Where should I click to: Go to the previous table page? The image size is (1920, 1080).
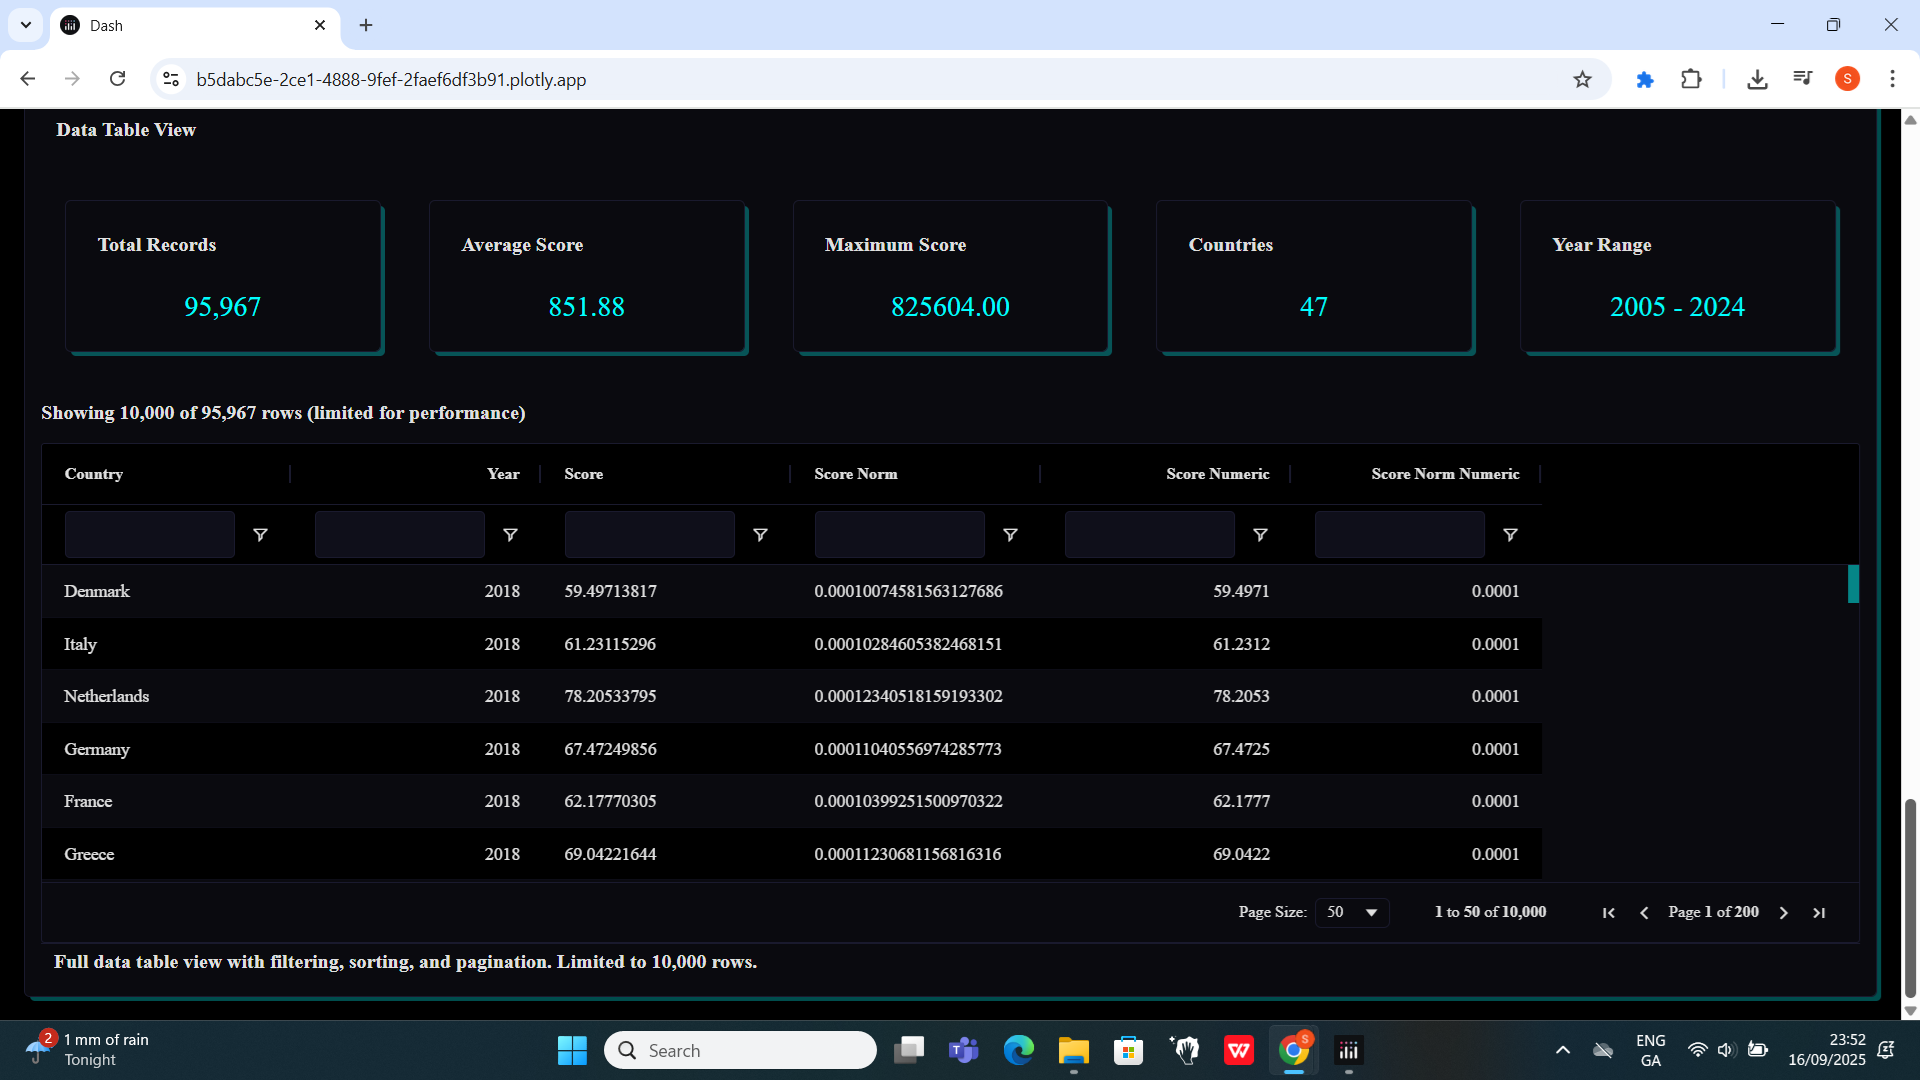click(x=1644, y=913)
